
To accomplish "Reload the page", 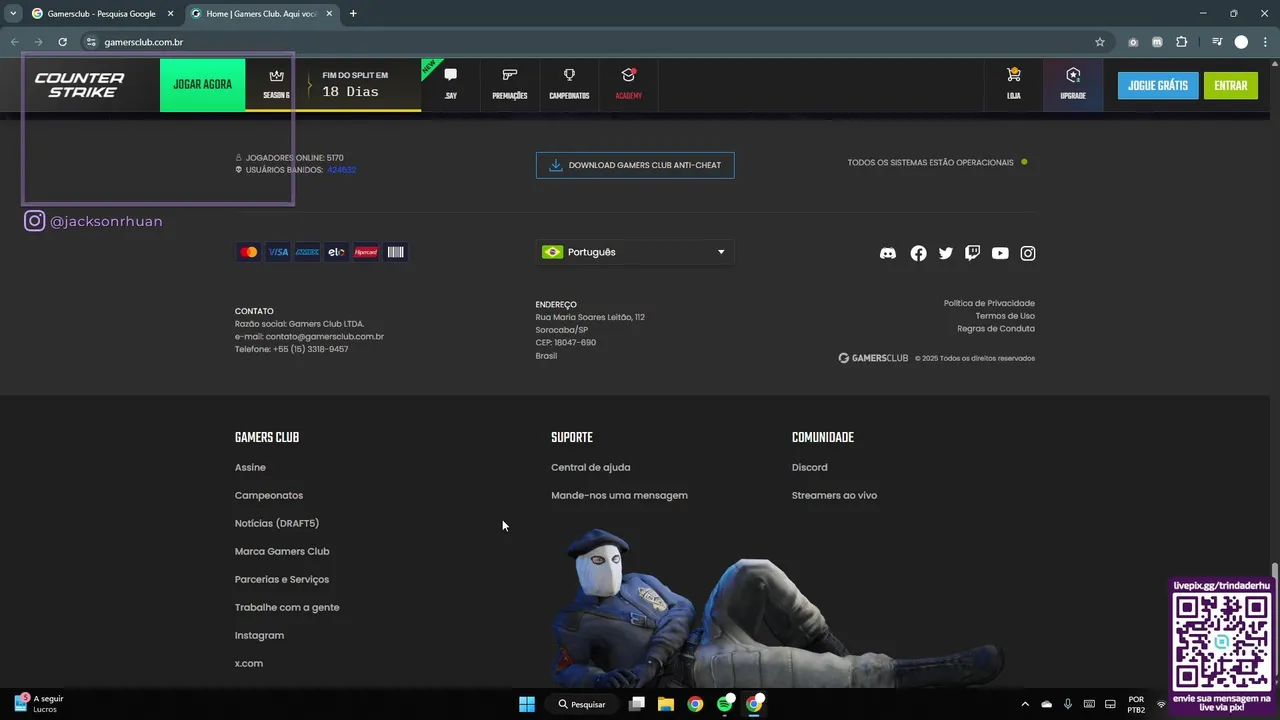I will click(62, 42).
